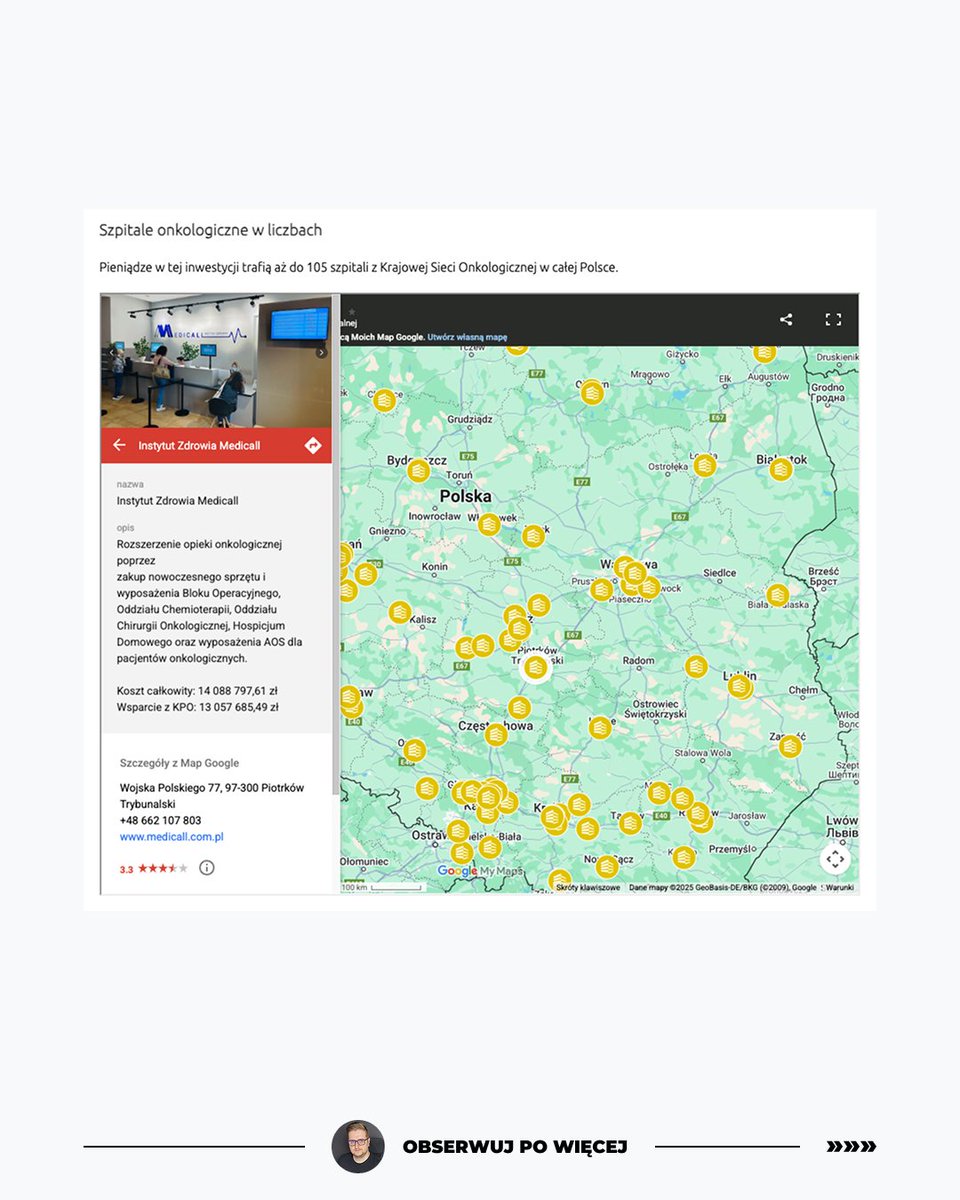Toggle fullscreen view of the map
The image size is (960, 1200).
pyautogui.click(x=833, y=319)
